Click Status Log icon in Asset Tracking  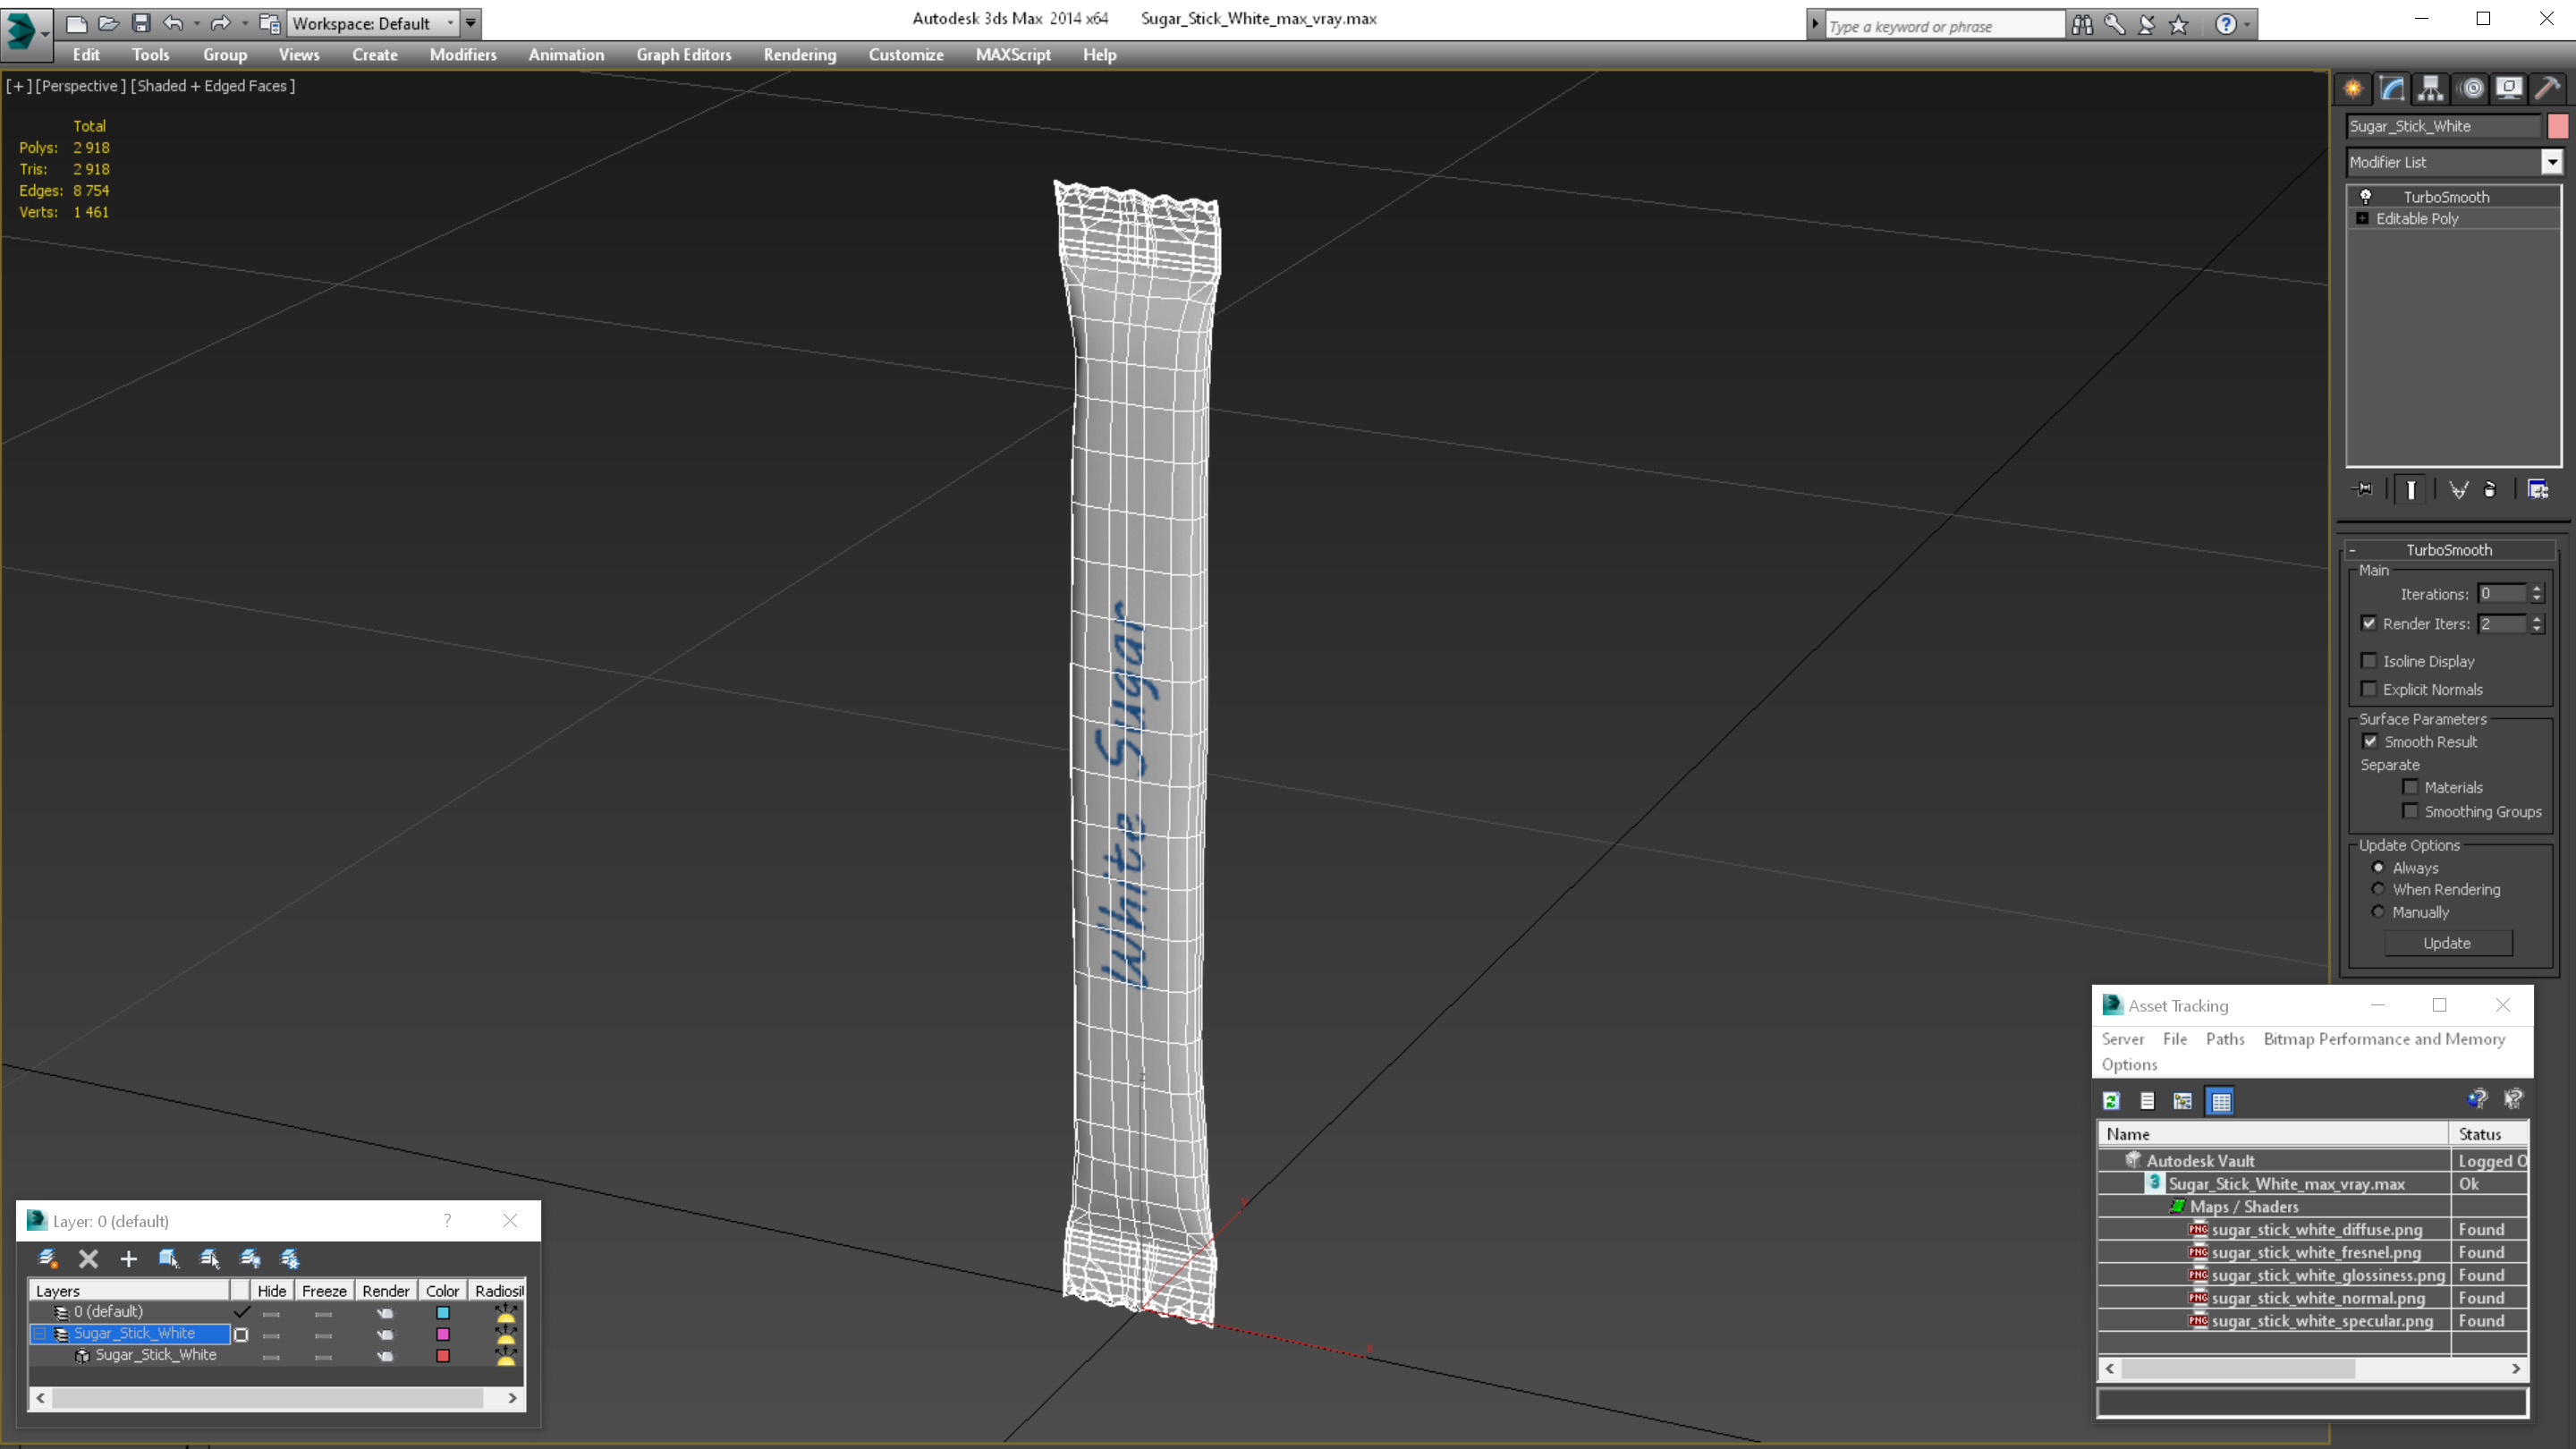click(2147, 1101)
